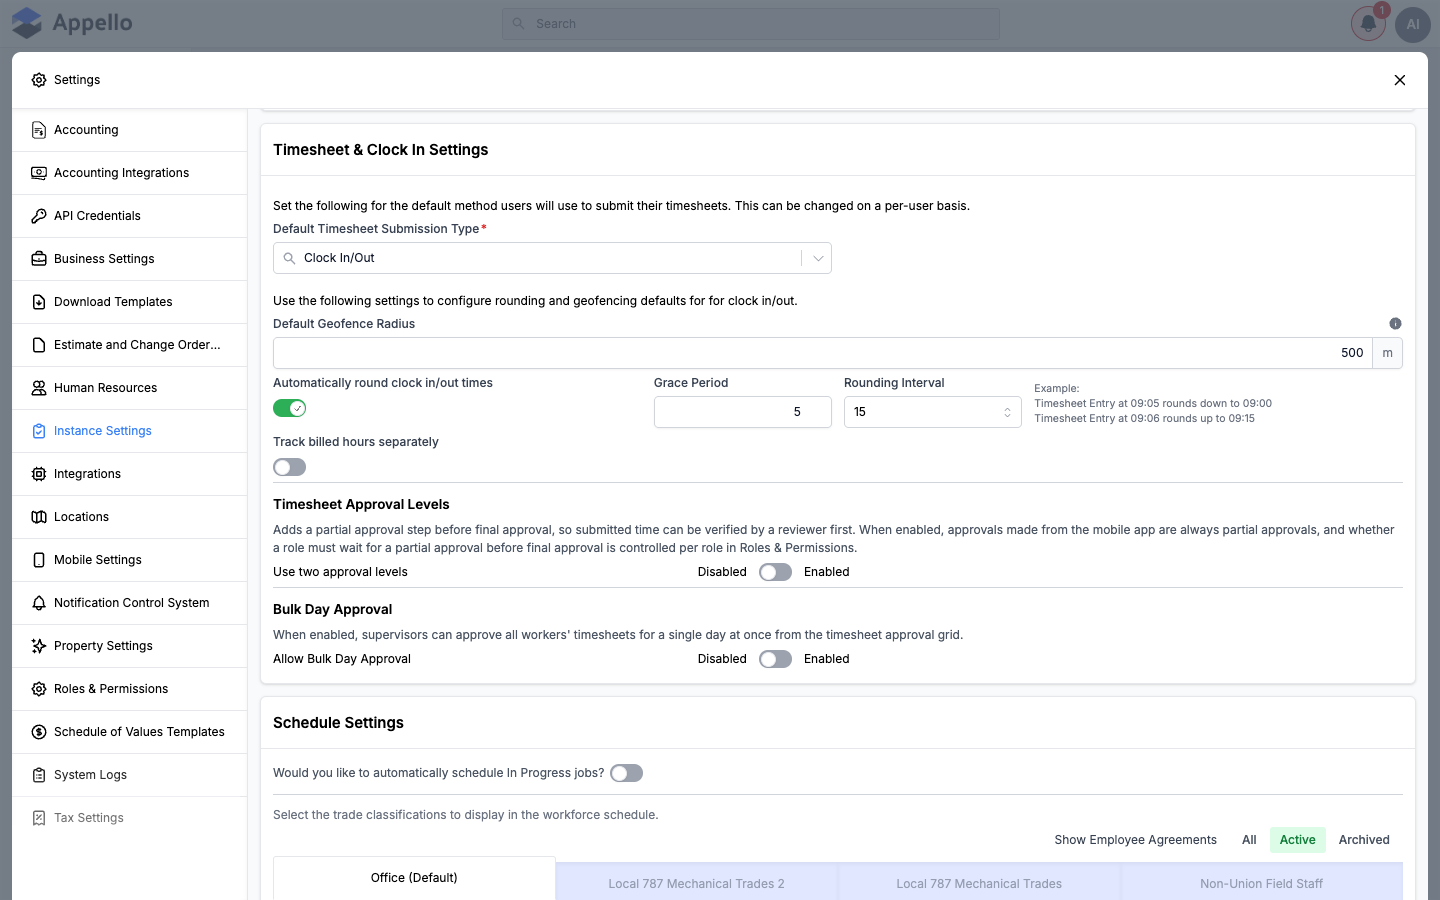Click the top Search field
Image resolution: width=1440 pixels, height=900 pixels.
pyautogui.click(x=750, y=24)
